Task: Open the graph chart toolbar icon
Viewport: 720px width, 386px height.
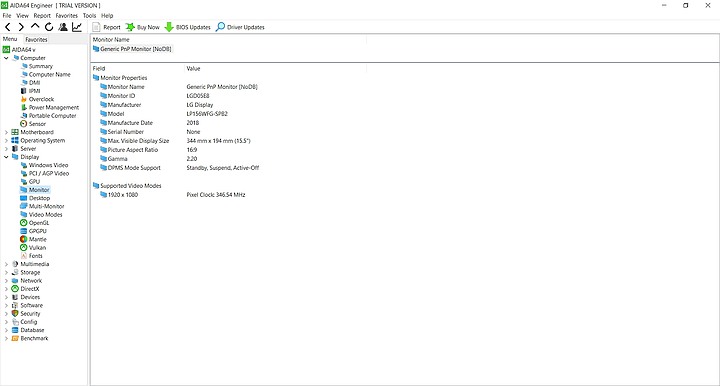Action: pos(77,27)
